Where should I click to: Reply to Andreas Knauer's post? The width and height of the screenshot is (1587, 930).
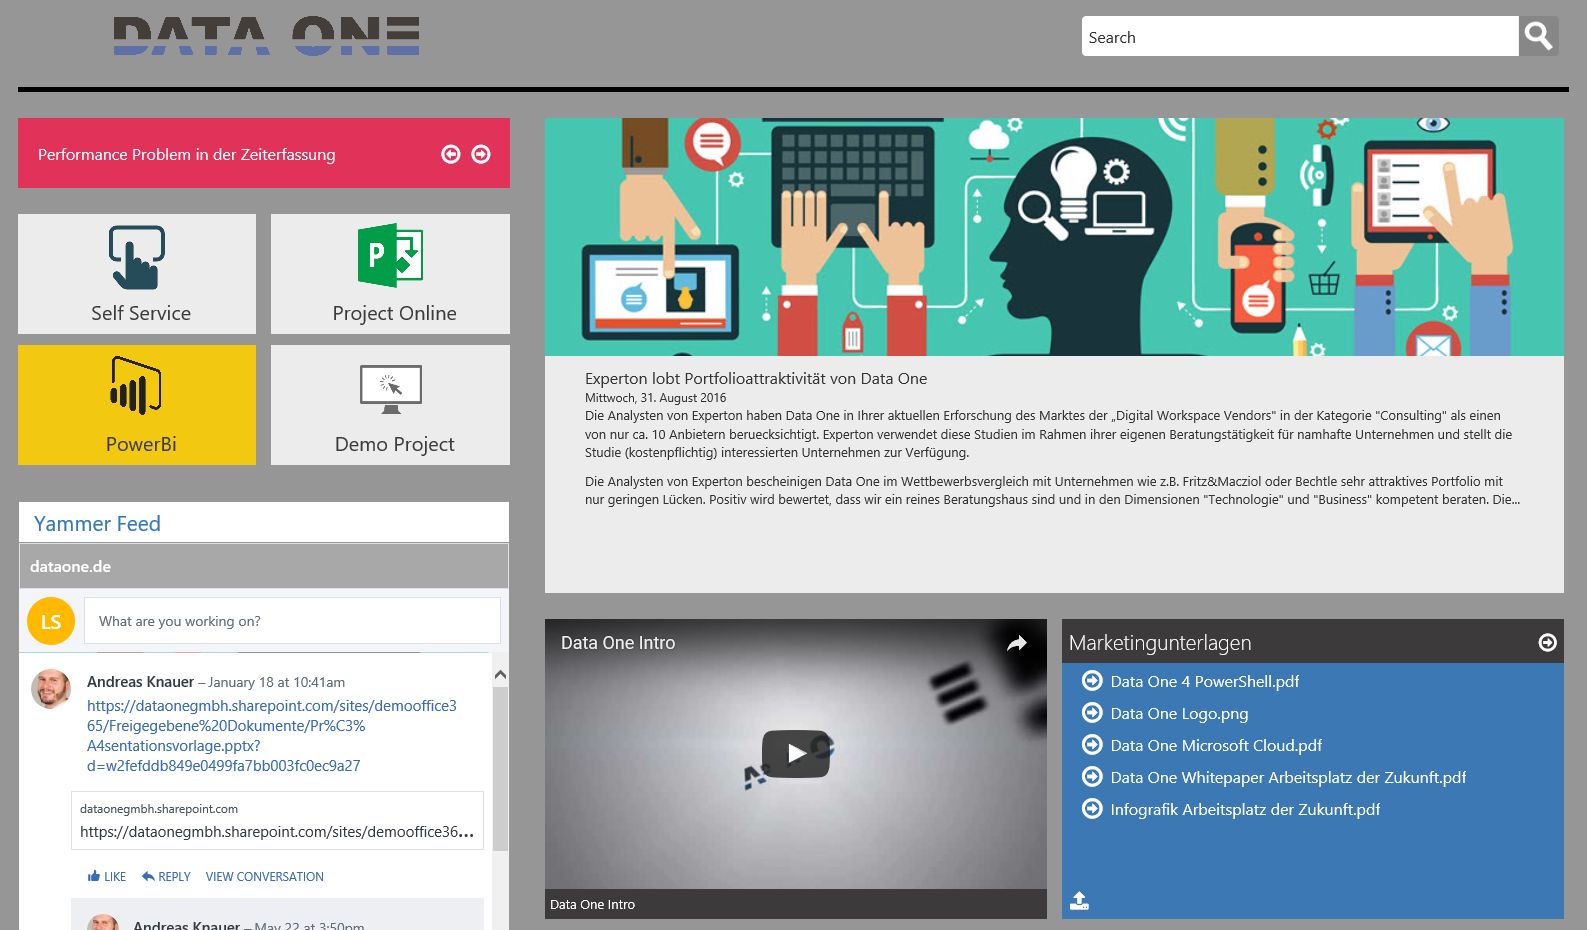coord(166,877)
